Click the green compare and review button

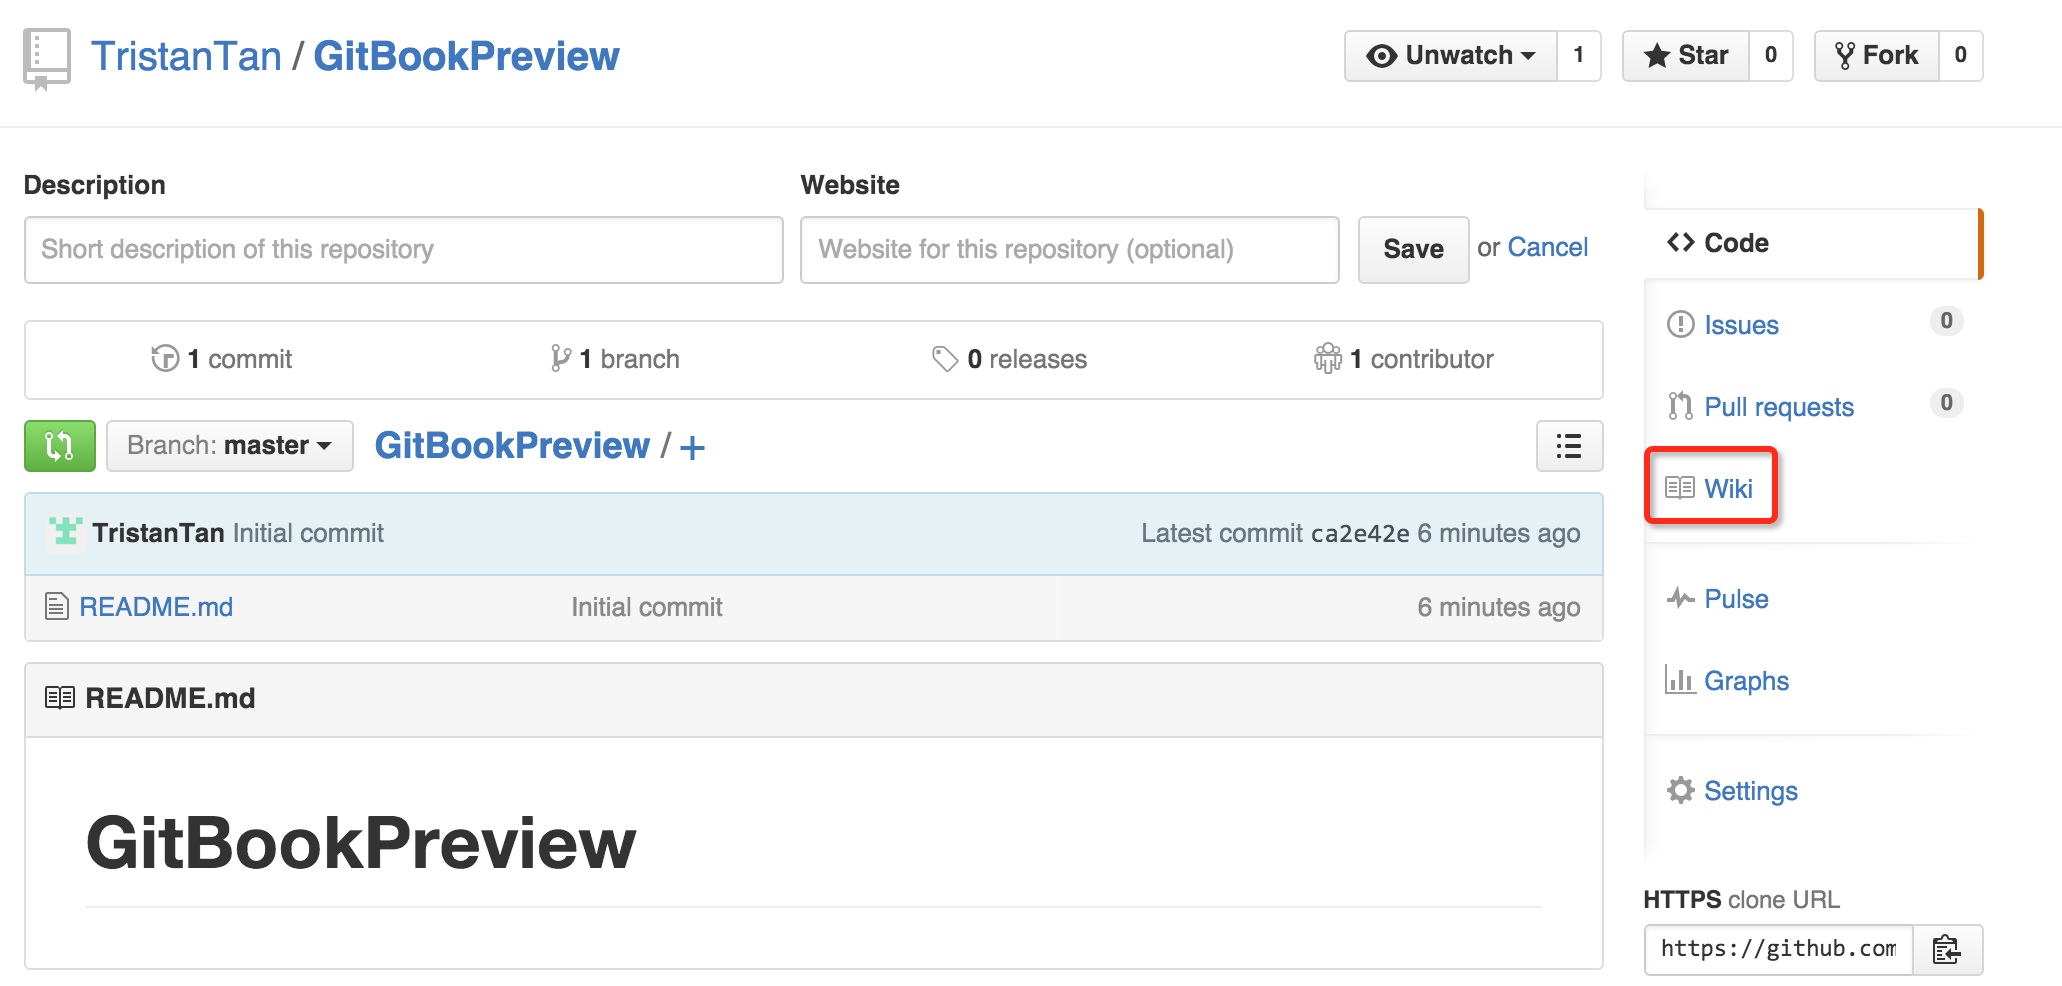[x=60, y=446]
